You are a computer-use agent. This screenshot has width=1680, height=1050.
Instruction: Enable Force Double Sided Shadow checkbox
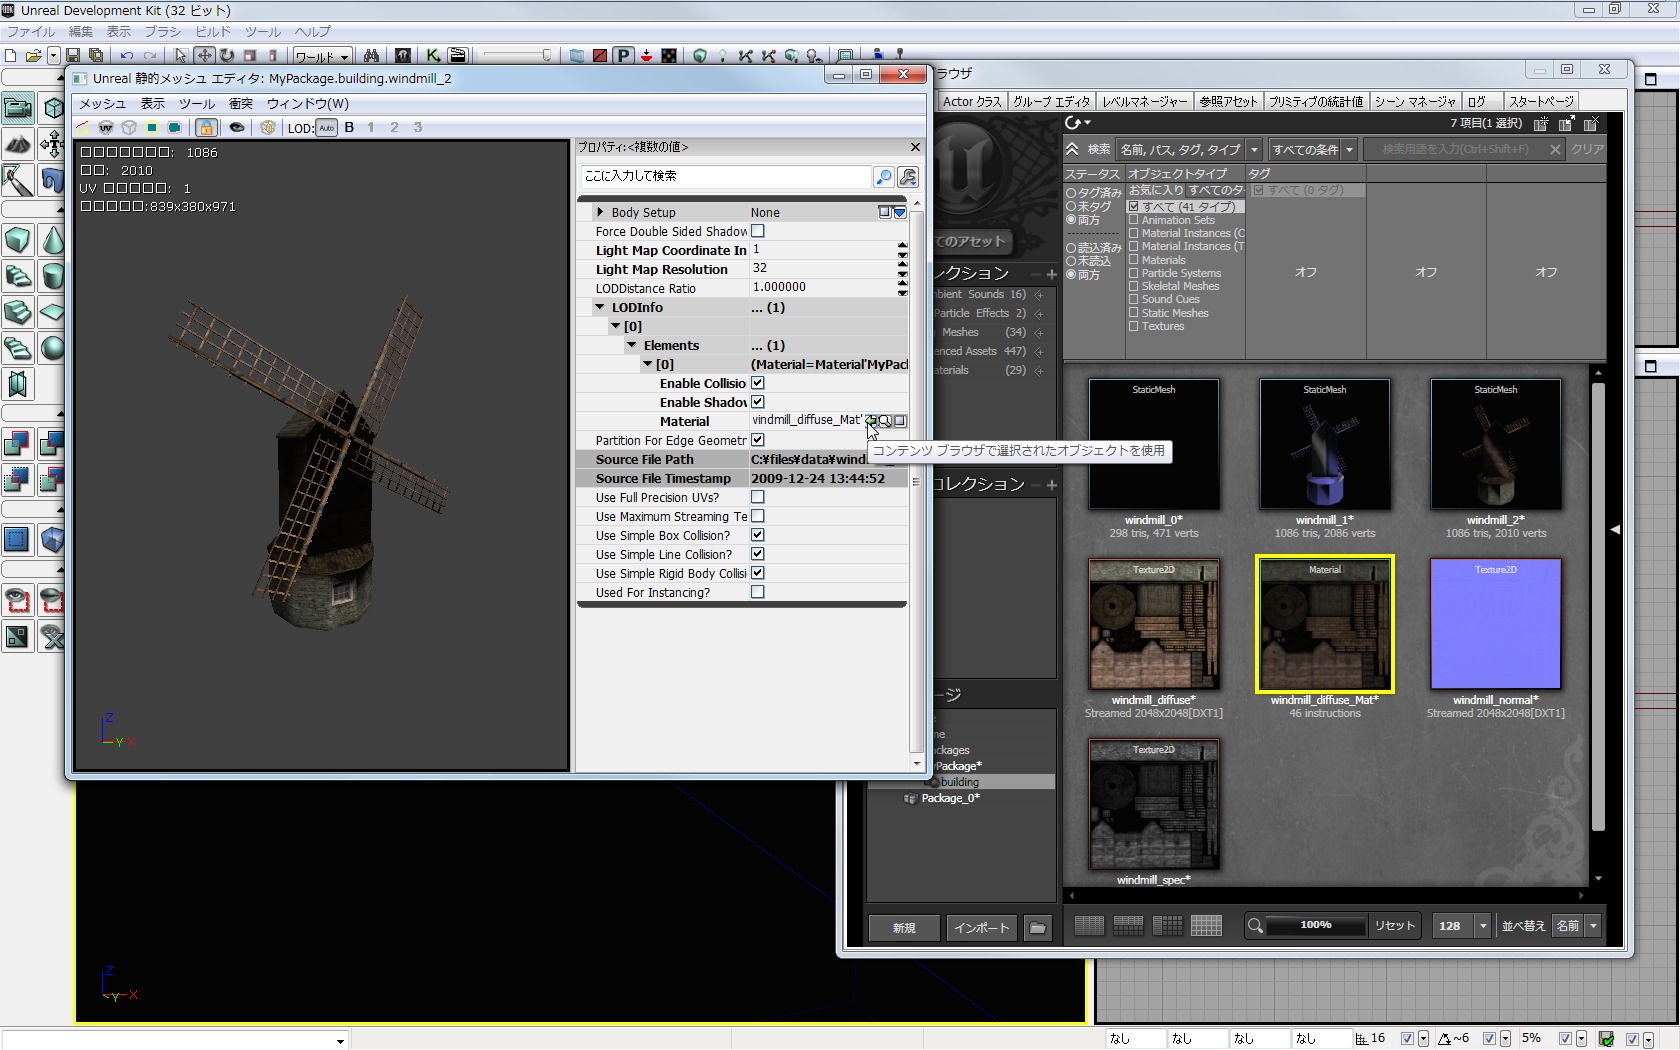(x=758, y=231)
